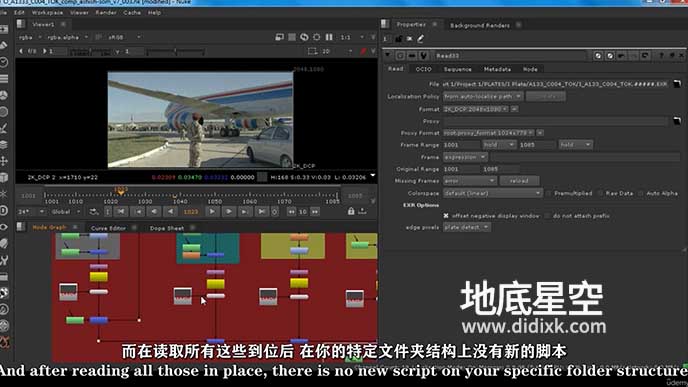Open the Deep nodes toolbar menu

pos(4,210)
